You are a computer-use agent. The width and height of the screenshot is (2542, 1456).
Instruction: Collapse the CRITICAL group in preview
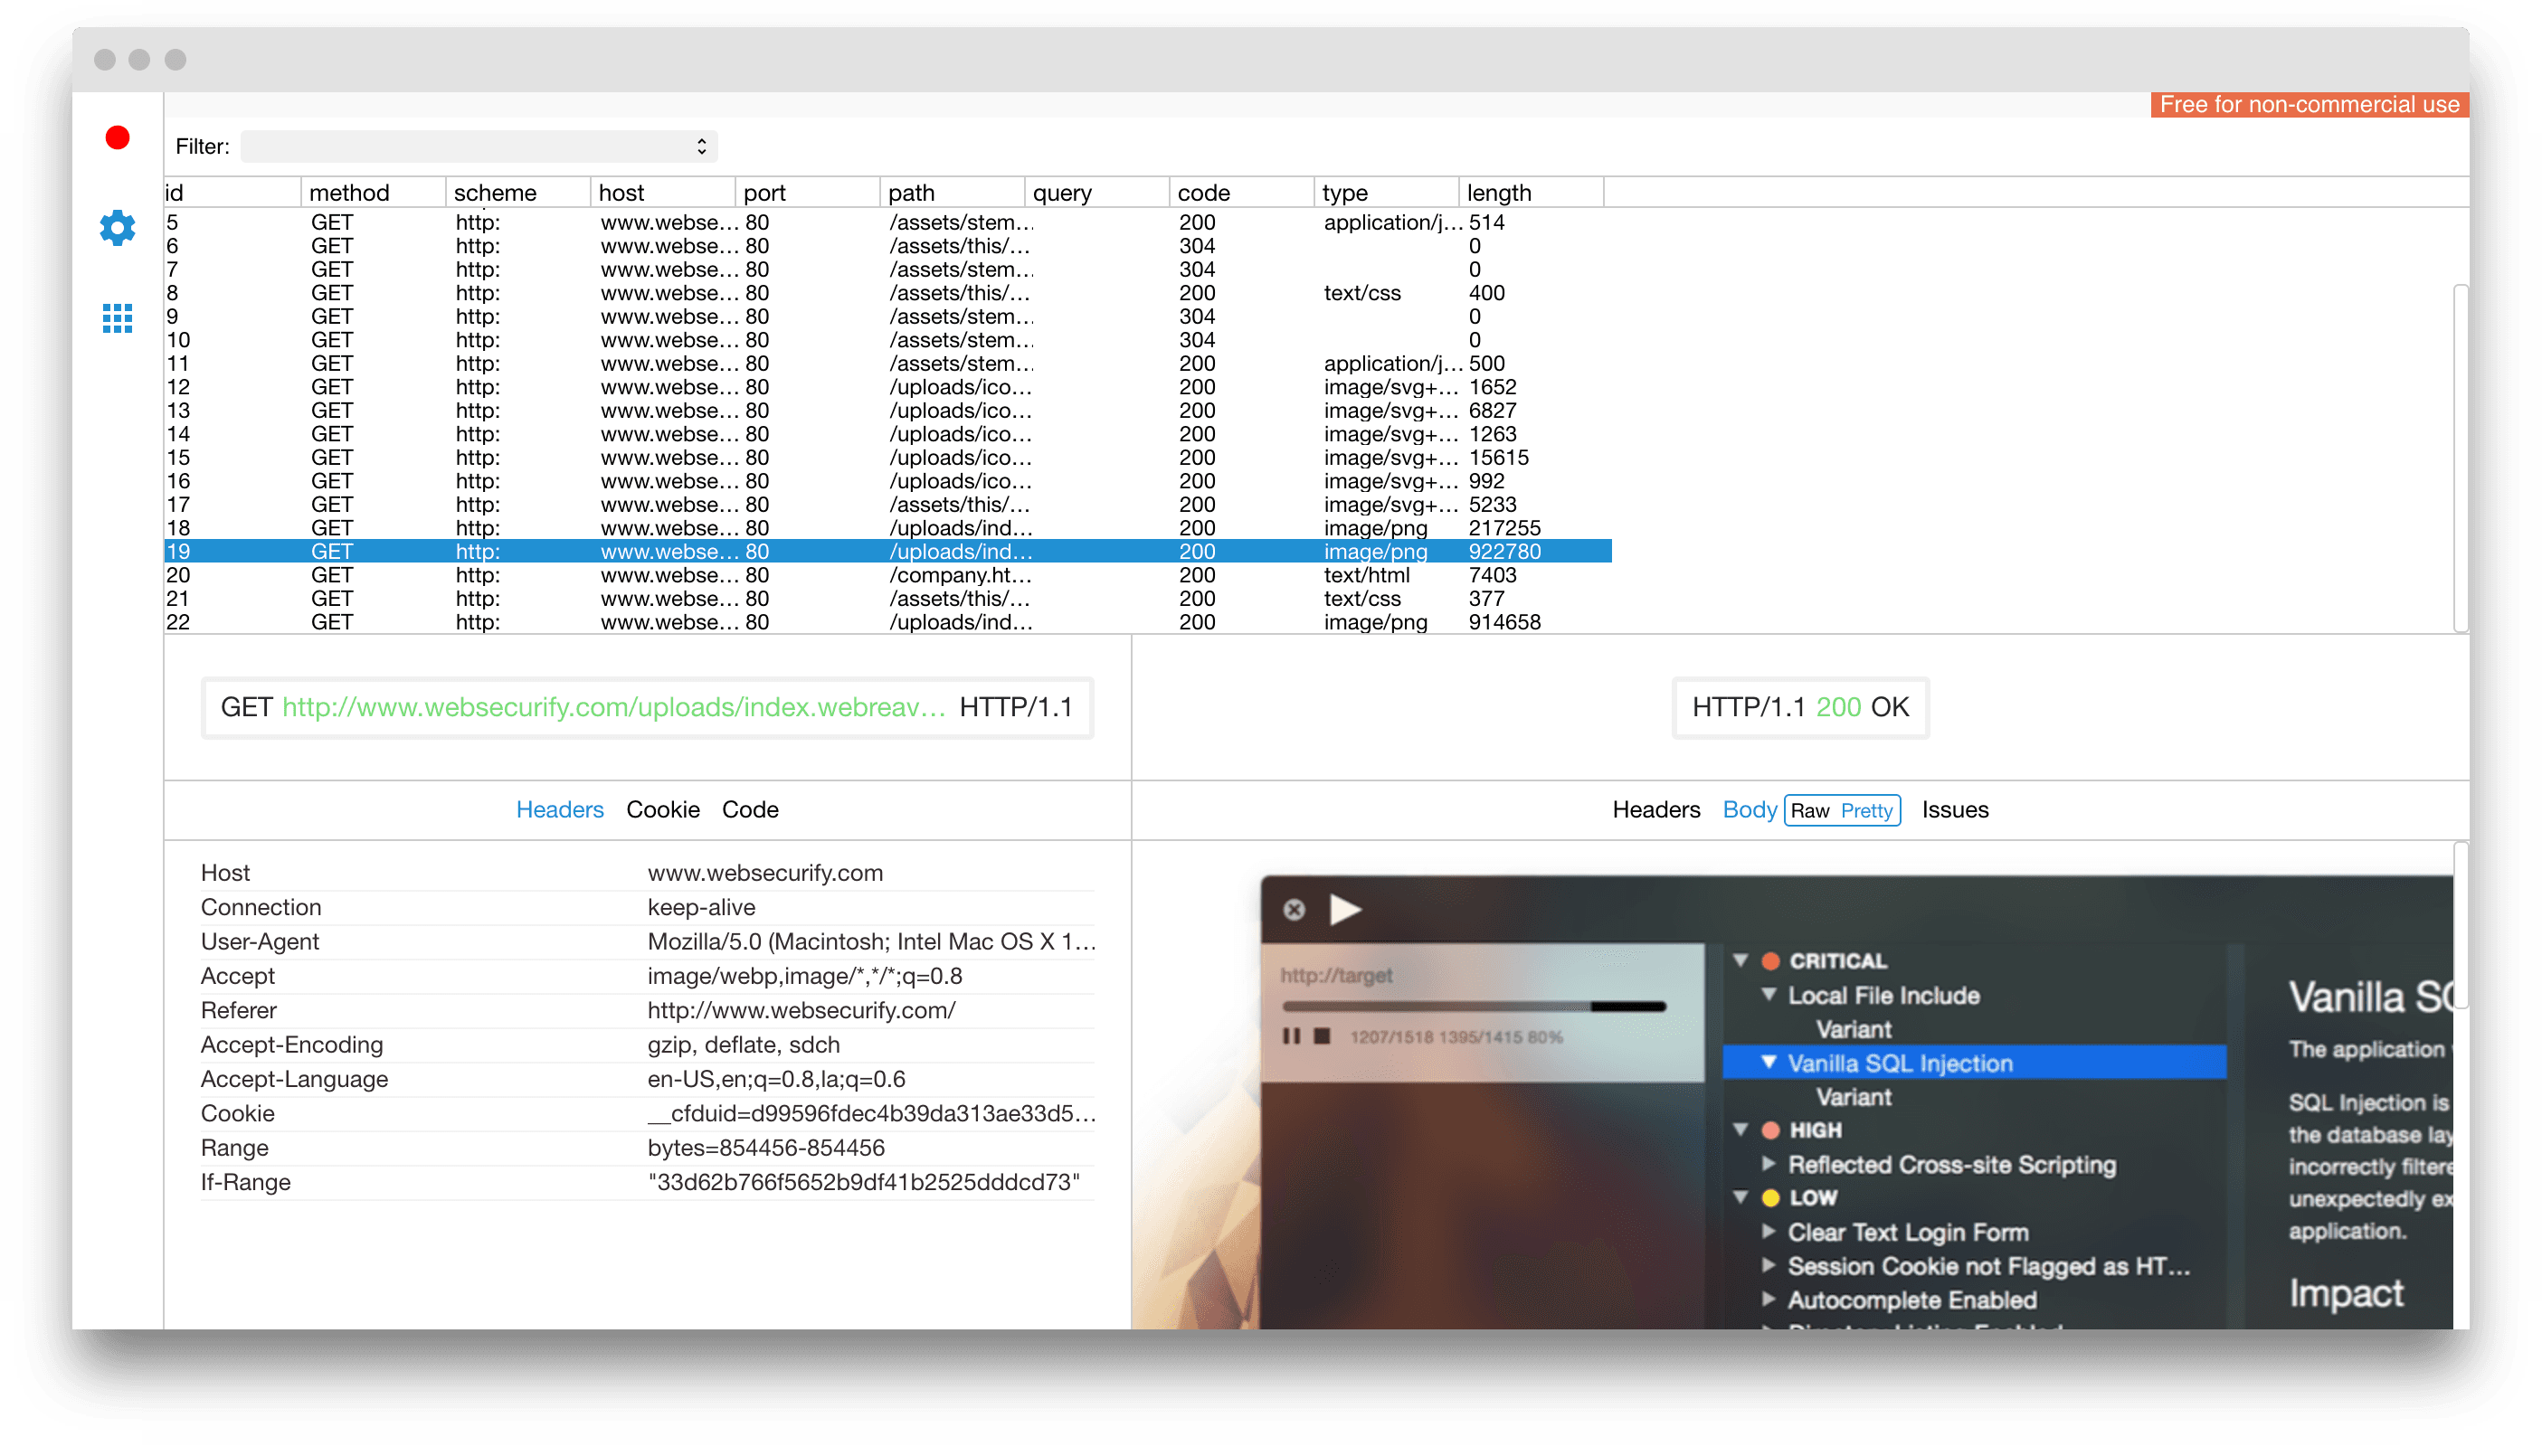coord(1740,960)
